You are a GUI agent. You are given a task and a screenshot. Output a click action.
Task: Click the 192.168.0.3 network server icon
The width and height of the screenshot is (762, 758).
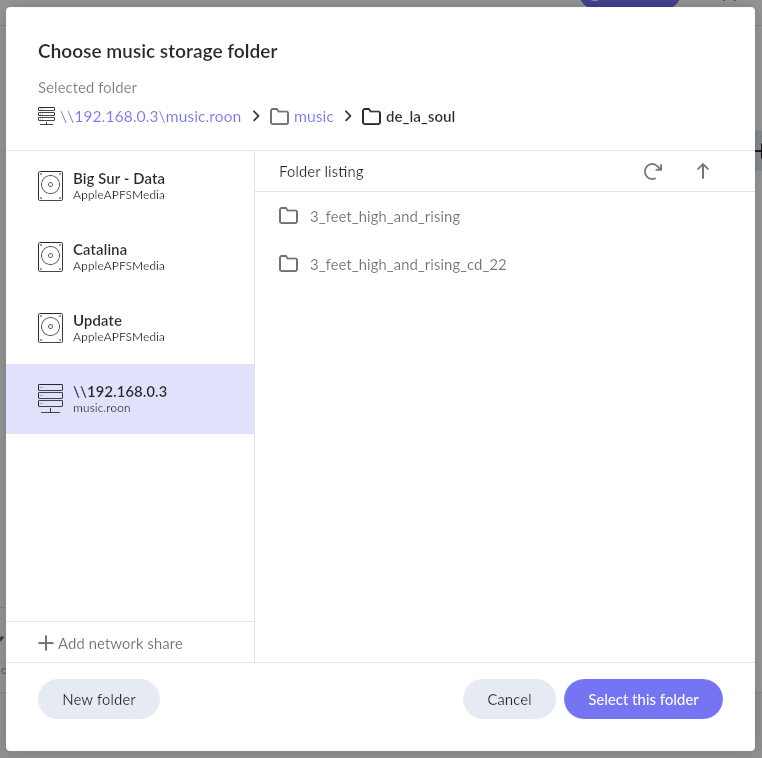(x=50, y=399)
